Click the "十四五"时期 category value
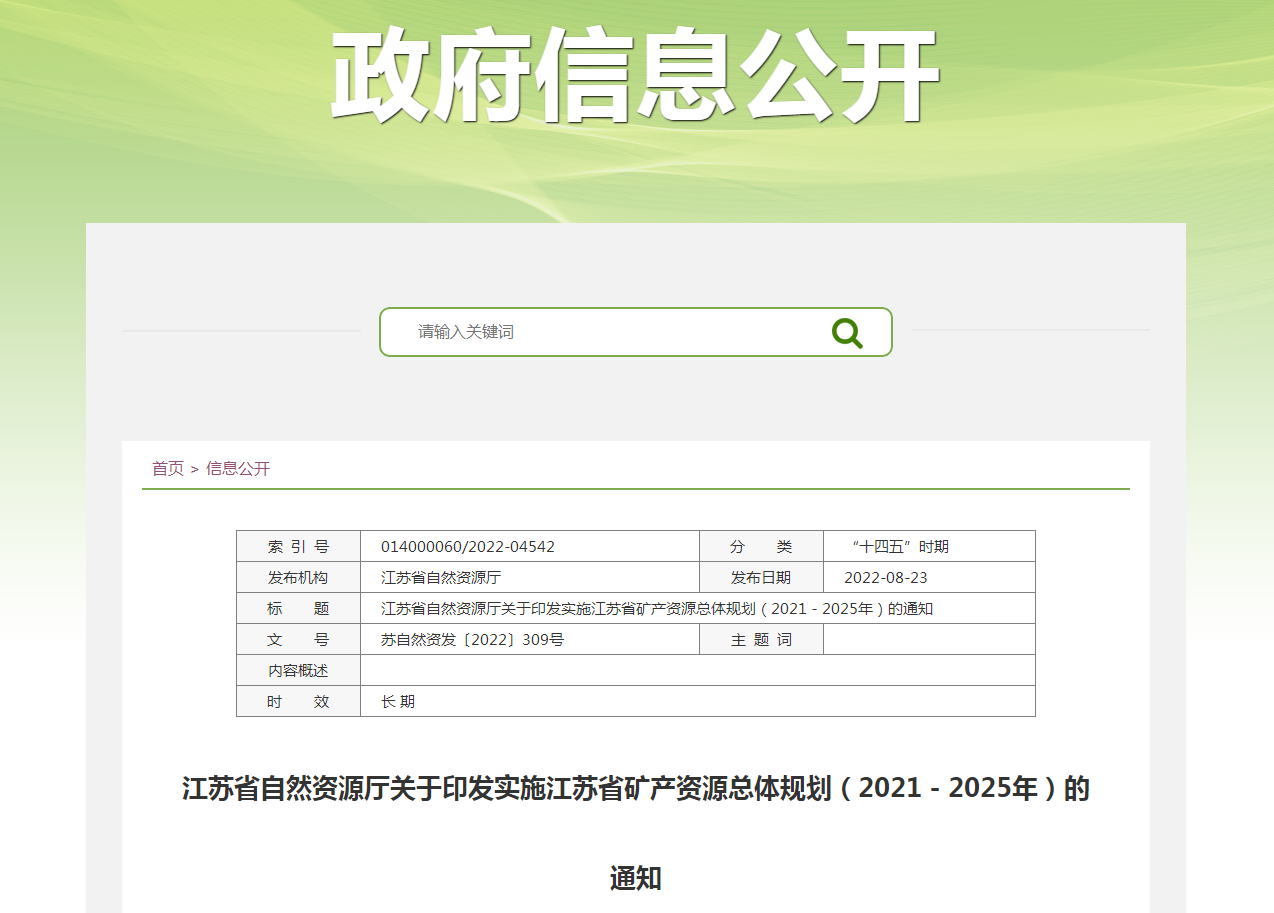The image size is (1274, 913). 899,547
